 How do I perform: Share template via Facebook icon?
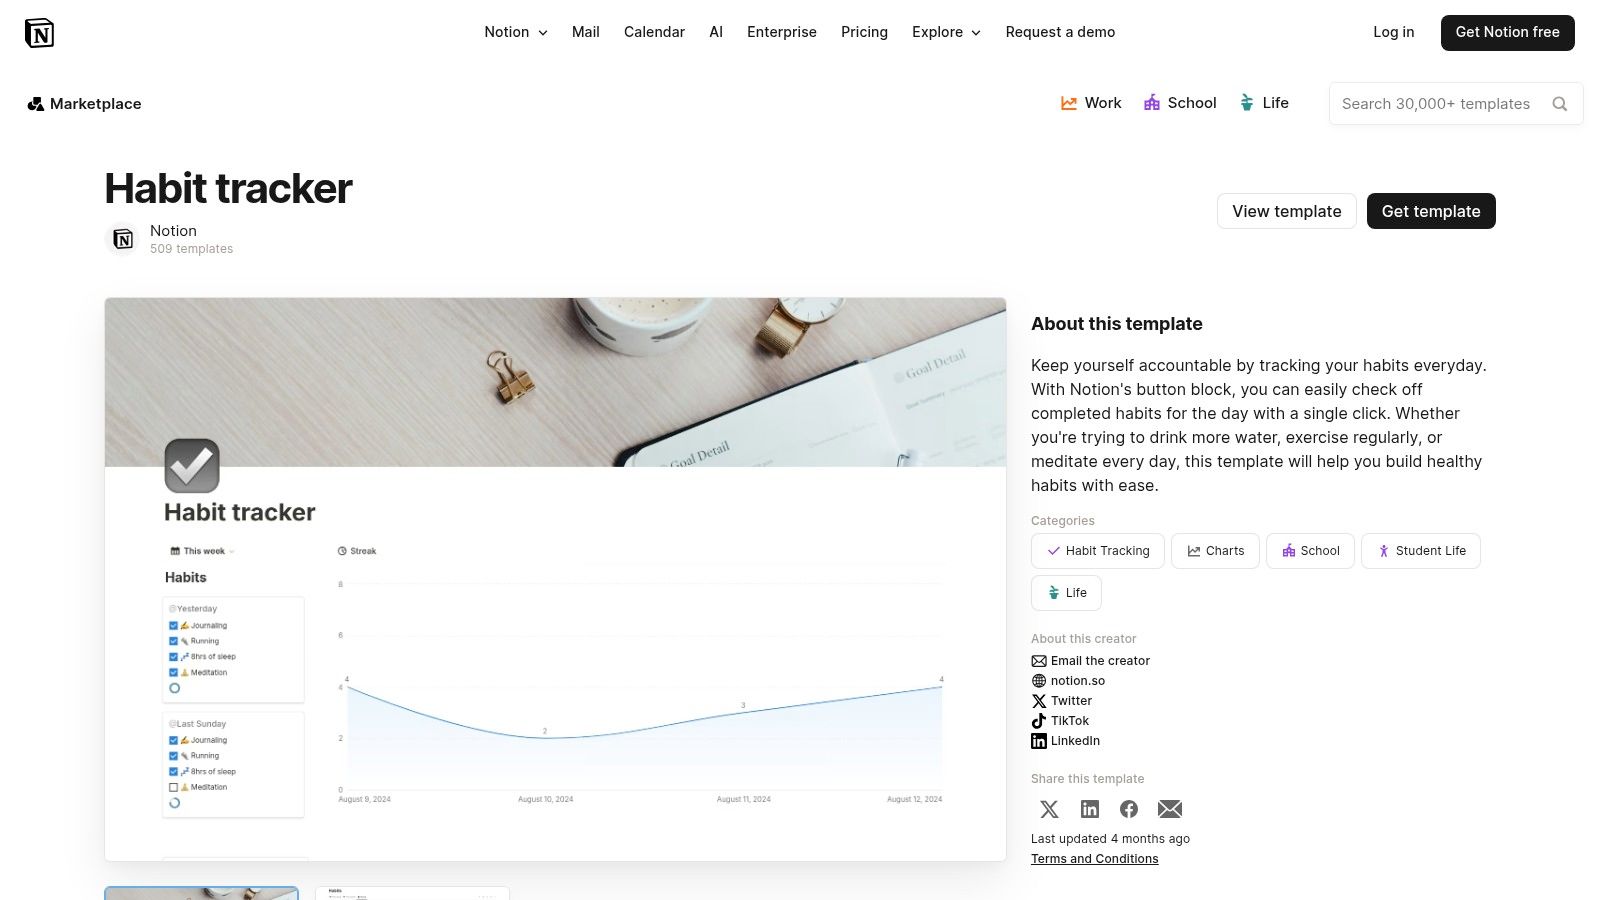(x=1129, y=809)
